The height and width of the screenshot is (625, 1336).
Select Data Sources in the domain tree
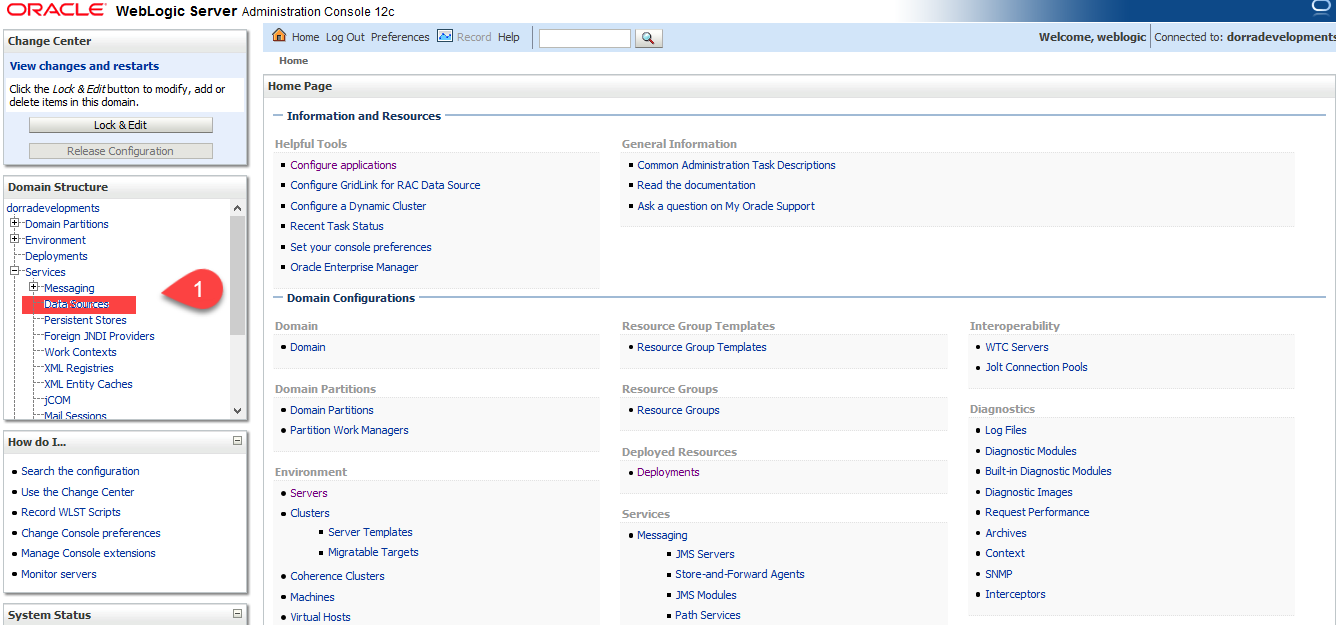coord(77,304)
